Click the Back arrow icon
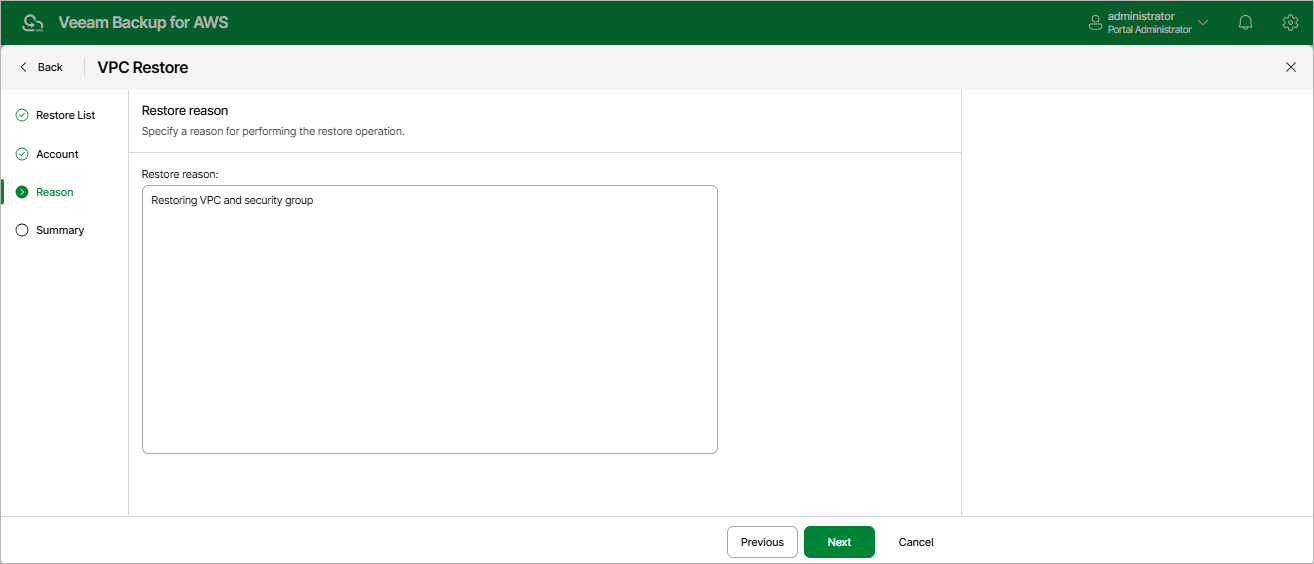1314x564 pixels. 24,67
